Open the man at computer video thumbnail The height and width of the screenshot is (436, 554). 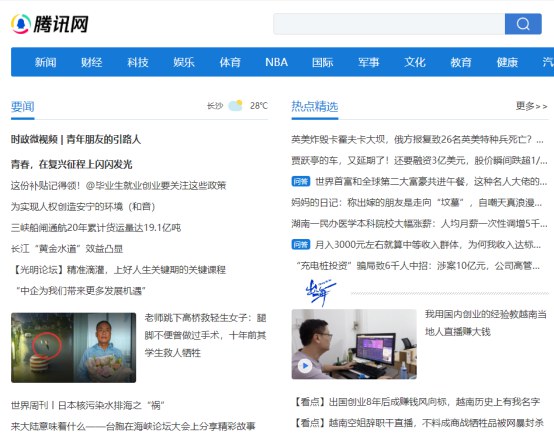point(354,344)
